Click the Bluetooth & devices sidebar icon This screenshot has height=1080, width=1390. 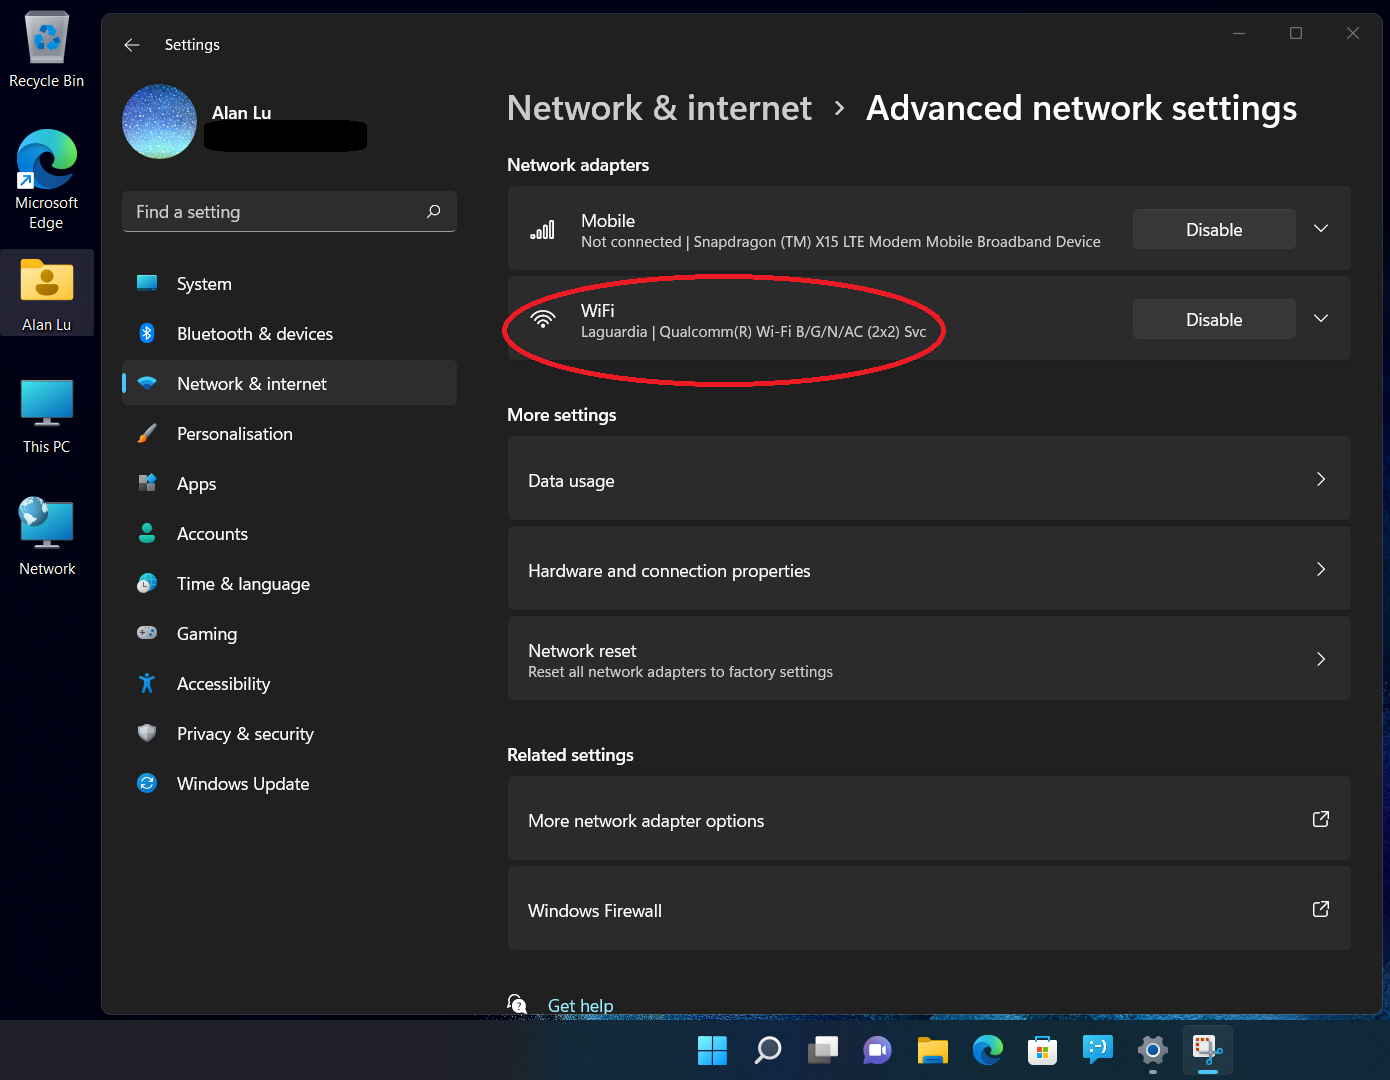pos(147,333)
